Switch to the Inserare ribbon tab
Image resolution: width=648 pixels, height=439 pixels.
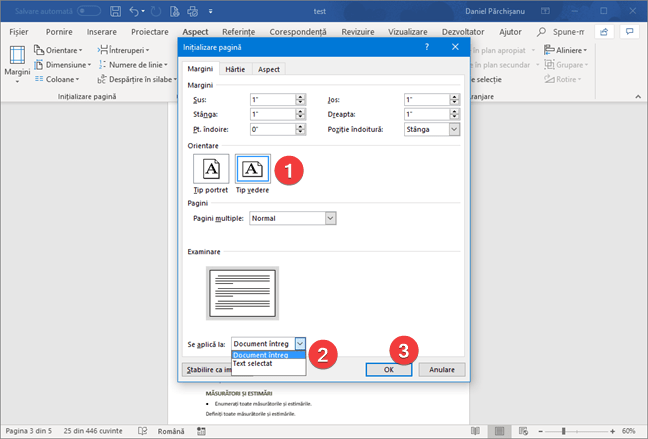tap(102, 32)
